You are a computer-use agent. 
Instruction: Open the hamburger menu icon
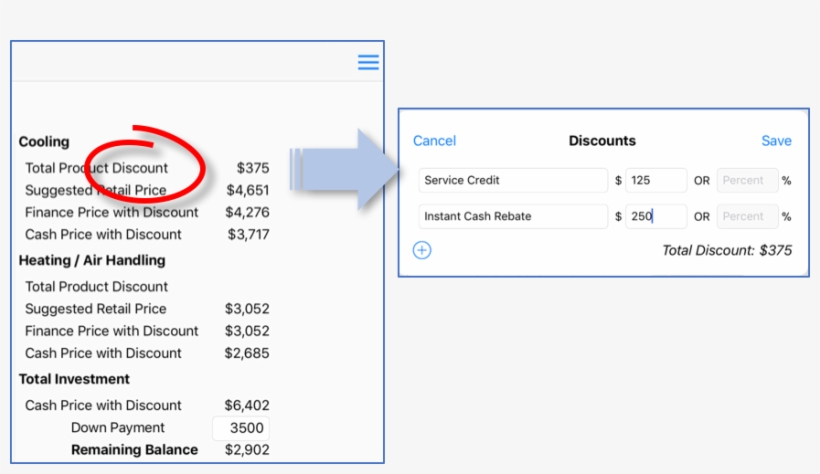368,62
